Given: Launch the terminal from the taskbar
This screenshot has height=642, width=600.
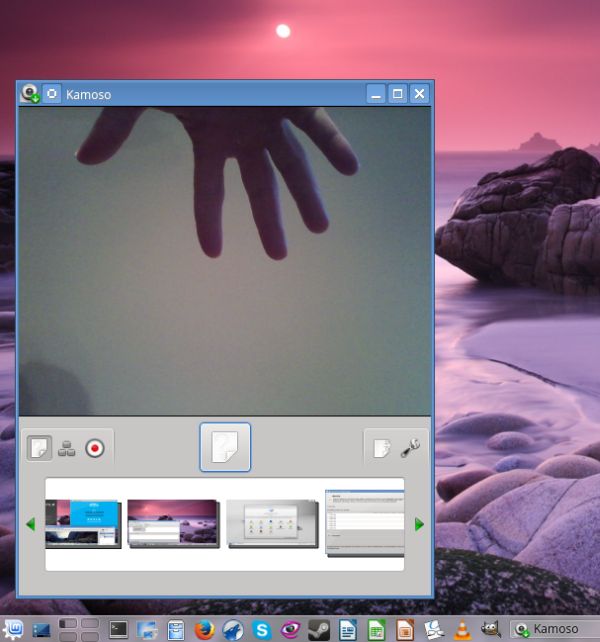Looking at the screenshot, I should click(x=118, y=629).
